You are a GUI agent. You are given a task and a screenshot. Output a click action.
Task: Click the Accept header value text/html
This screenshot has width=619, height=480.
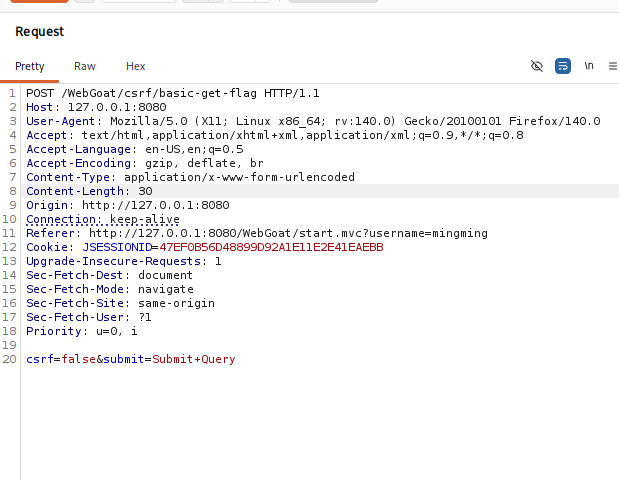(x=113, y=135)
